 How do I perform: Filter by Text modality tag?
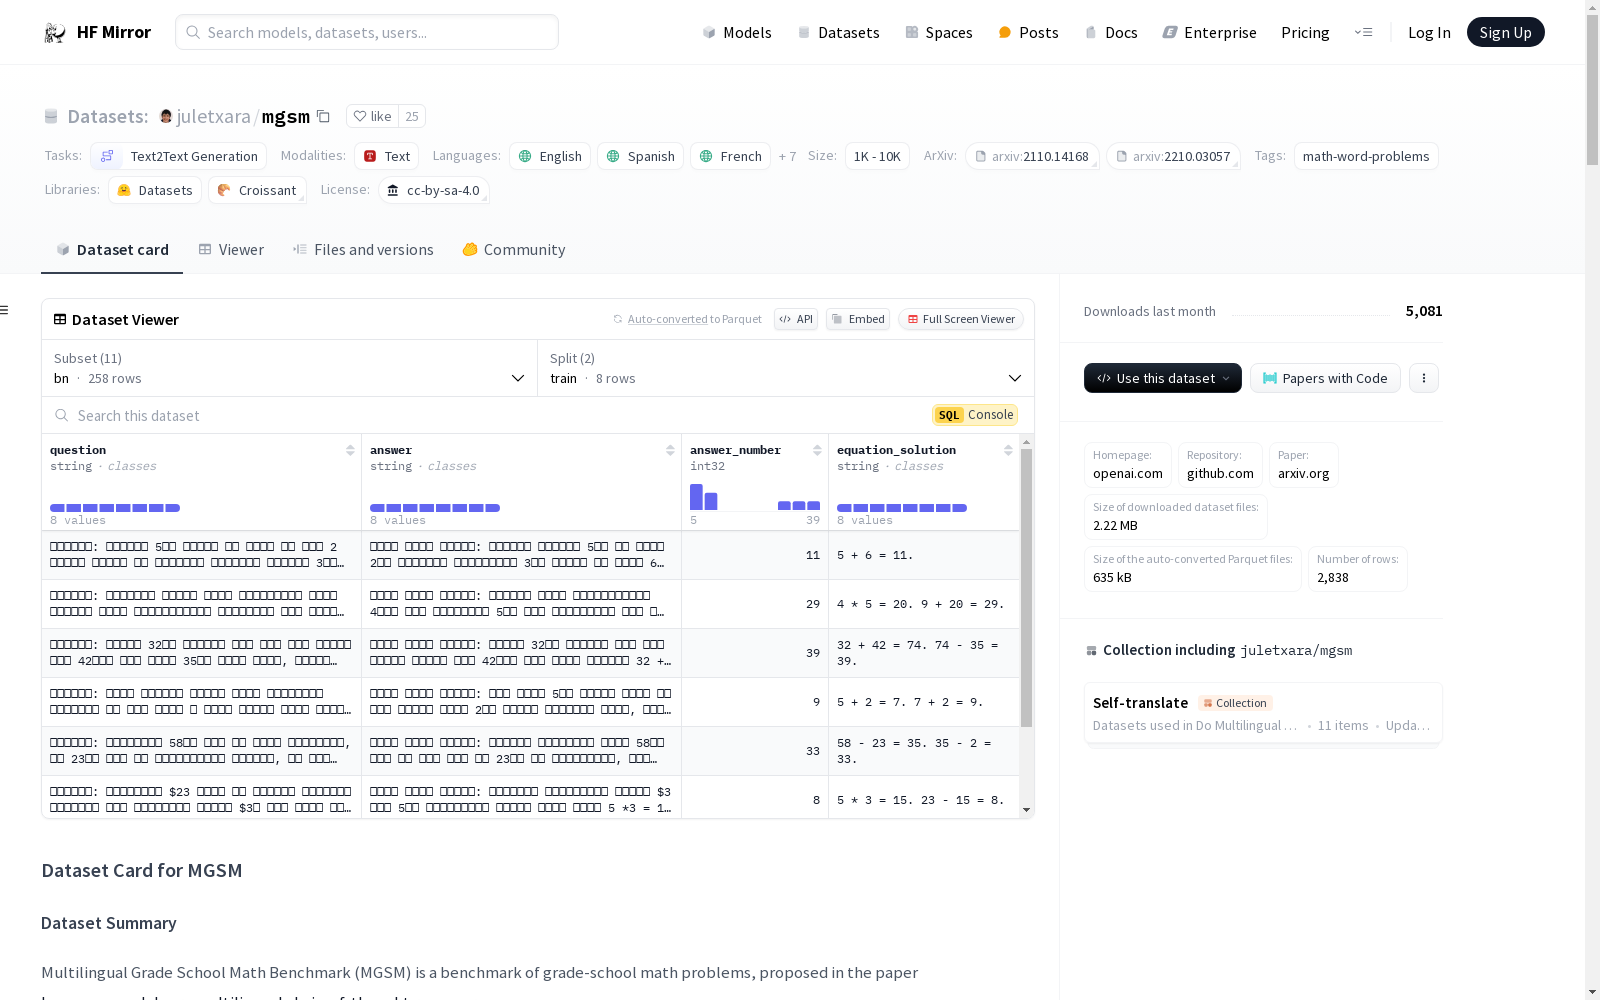pos(386,156)
